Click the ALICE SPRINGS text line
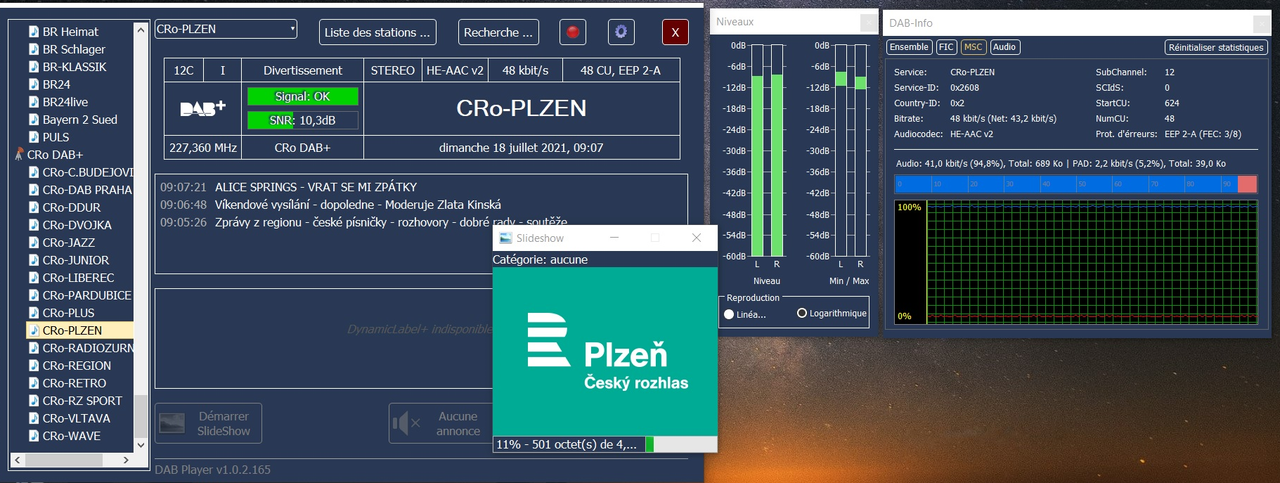 (x=316, y=187)
